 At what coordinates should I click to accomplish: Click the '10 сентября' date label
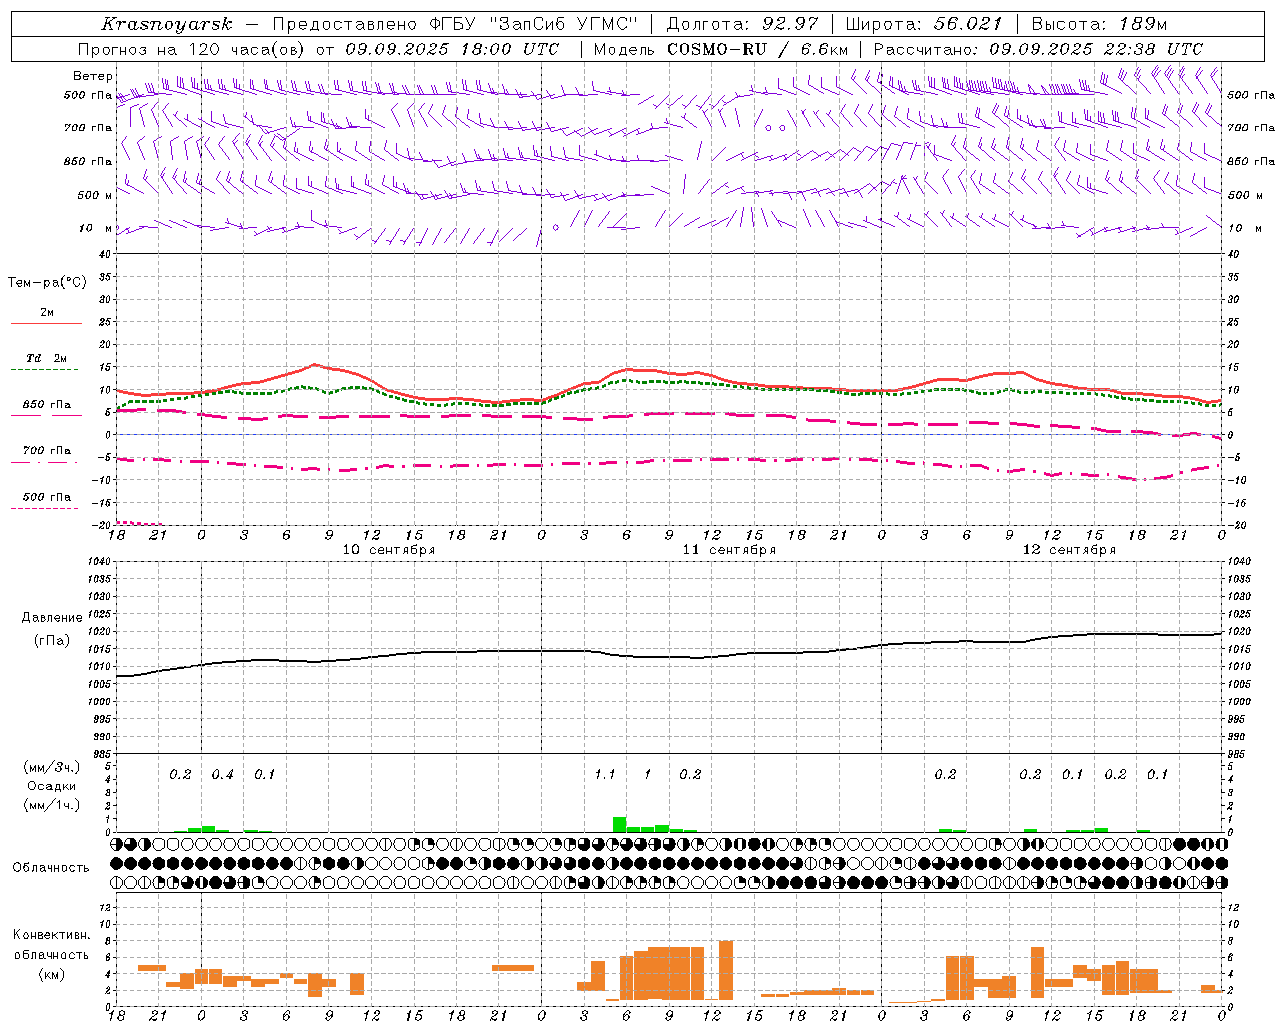coord(389,550)
